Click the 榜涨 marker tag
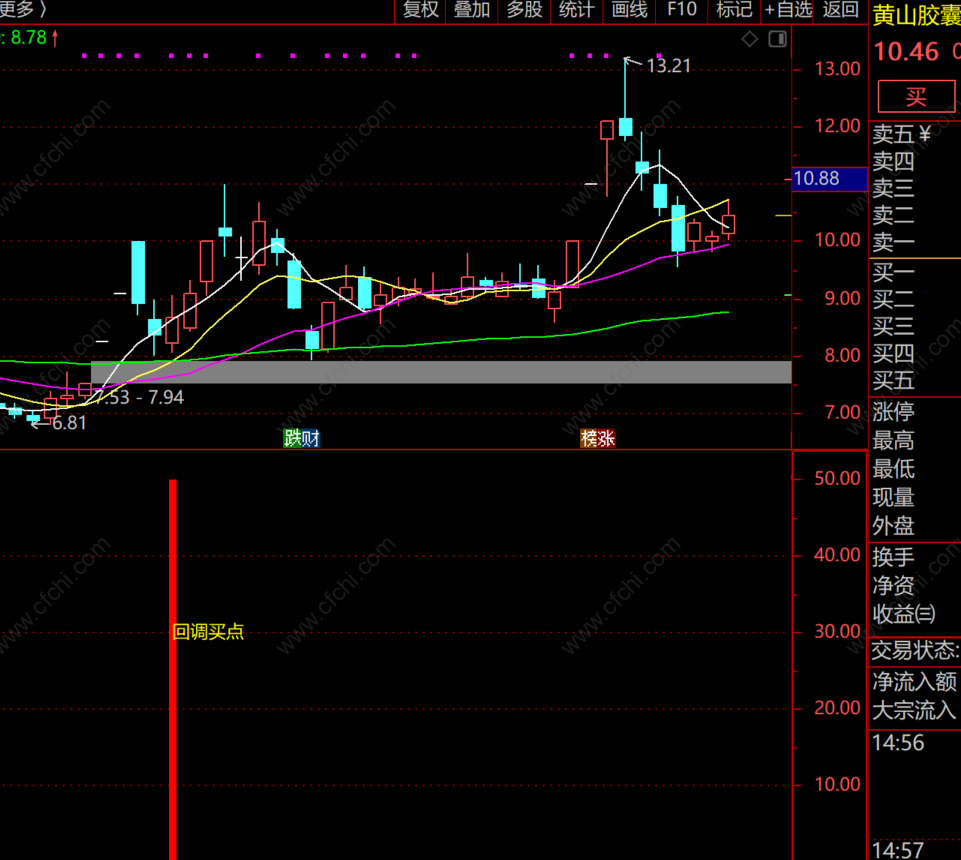 click(598, 438)
